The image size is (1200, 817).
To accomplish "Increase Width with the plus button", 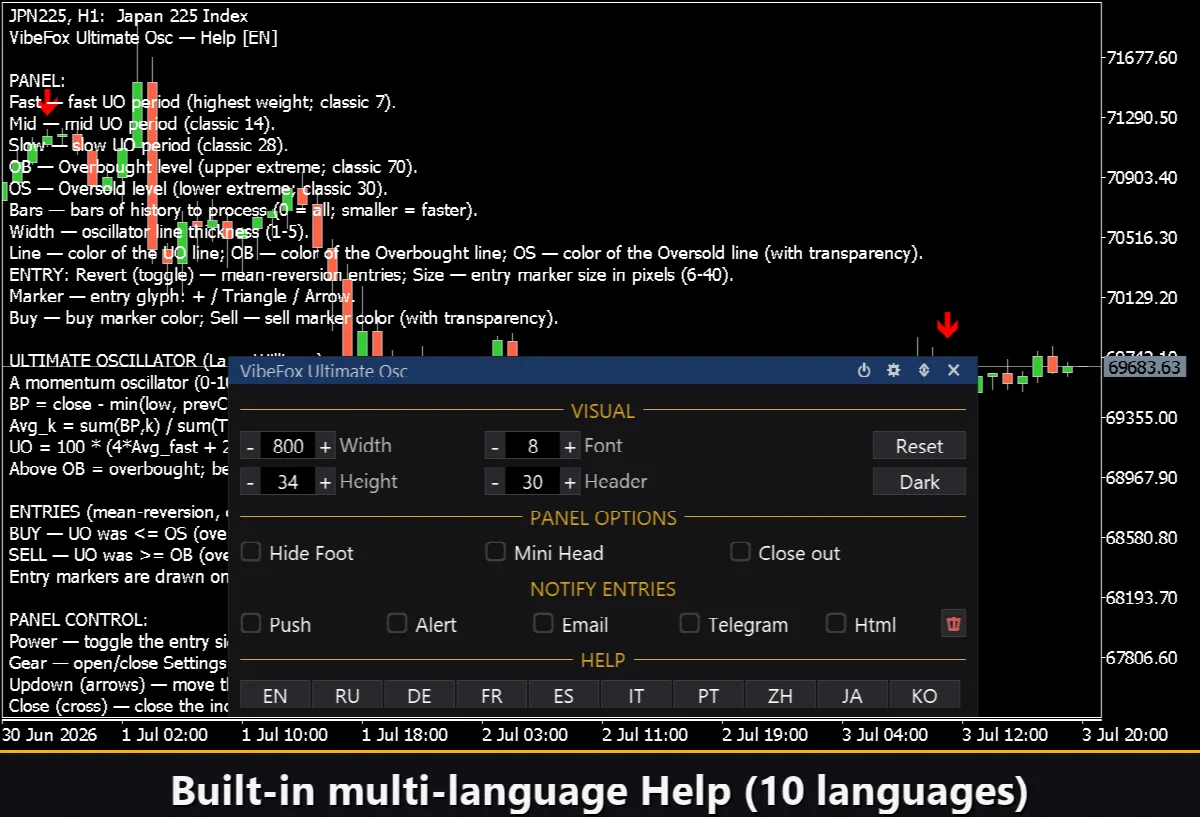I will tap(325, 446).
